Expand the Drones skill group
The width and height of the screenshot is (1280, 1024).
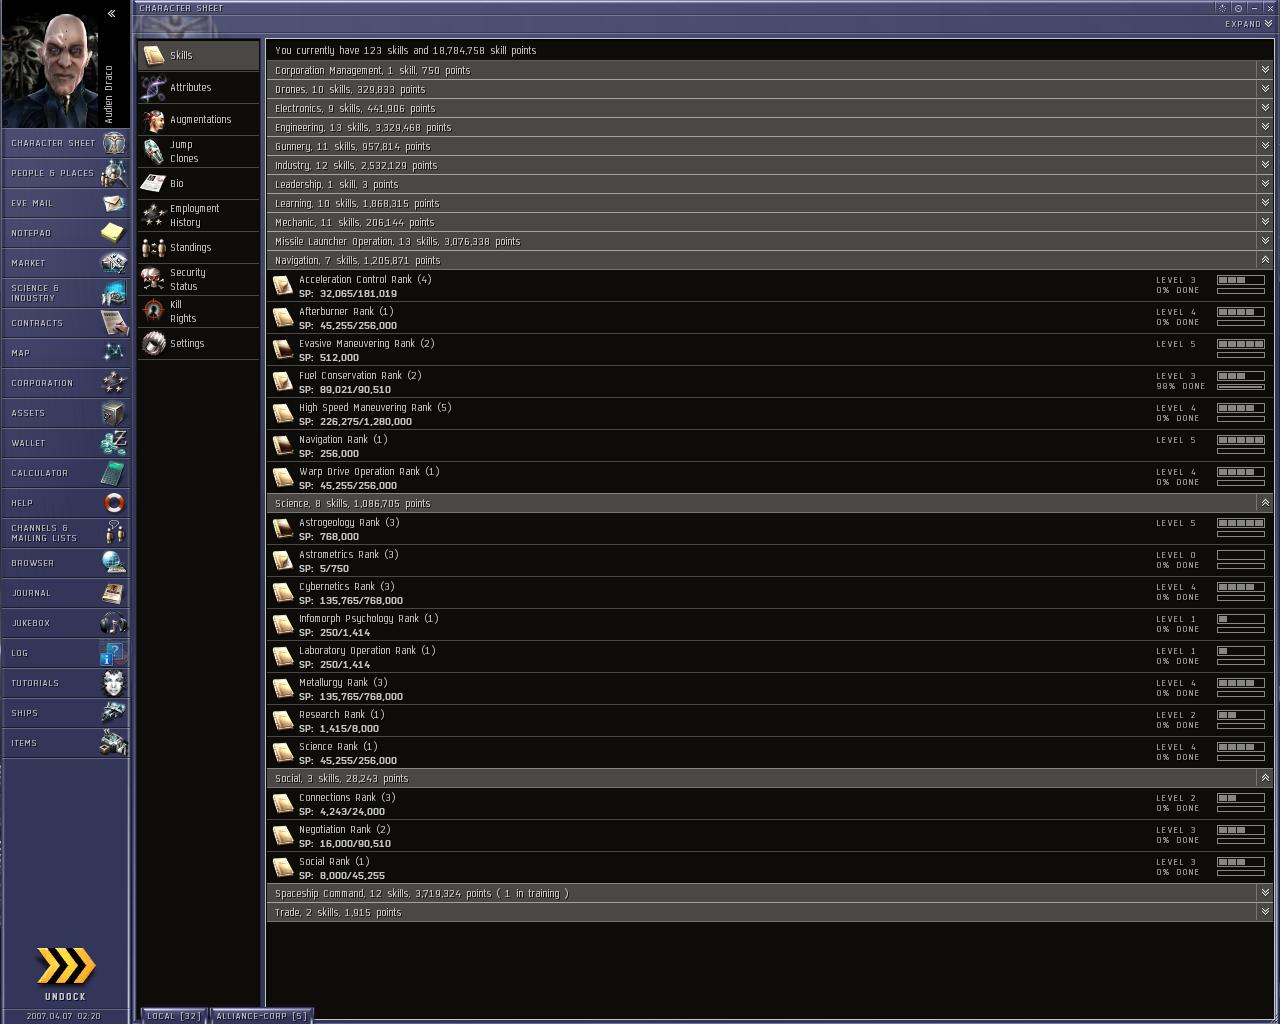[1265, 89]
